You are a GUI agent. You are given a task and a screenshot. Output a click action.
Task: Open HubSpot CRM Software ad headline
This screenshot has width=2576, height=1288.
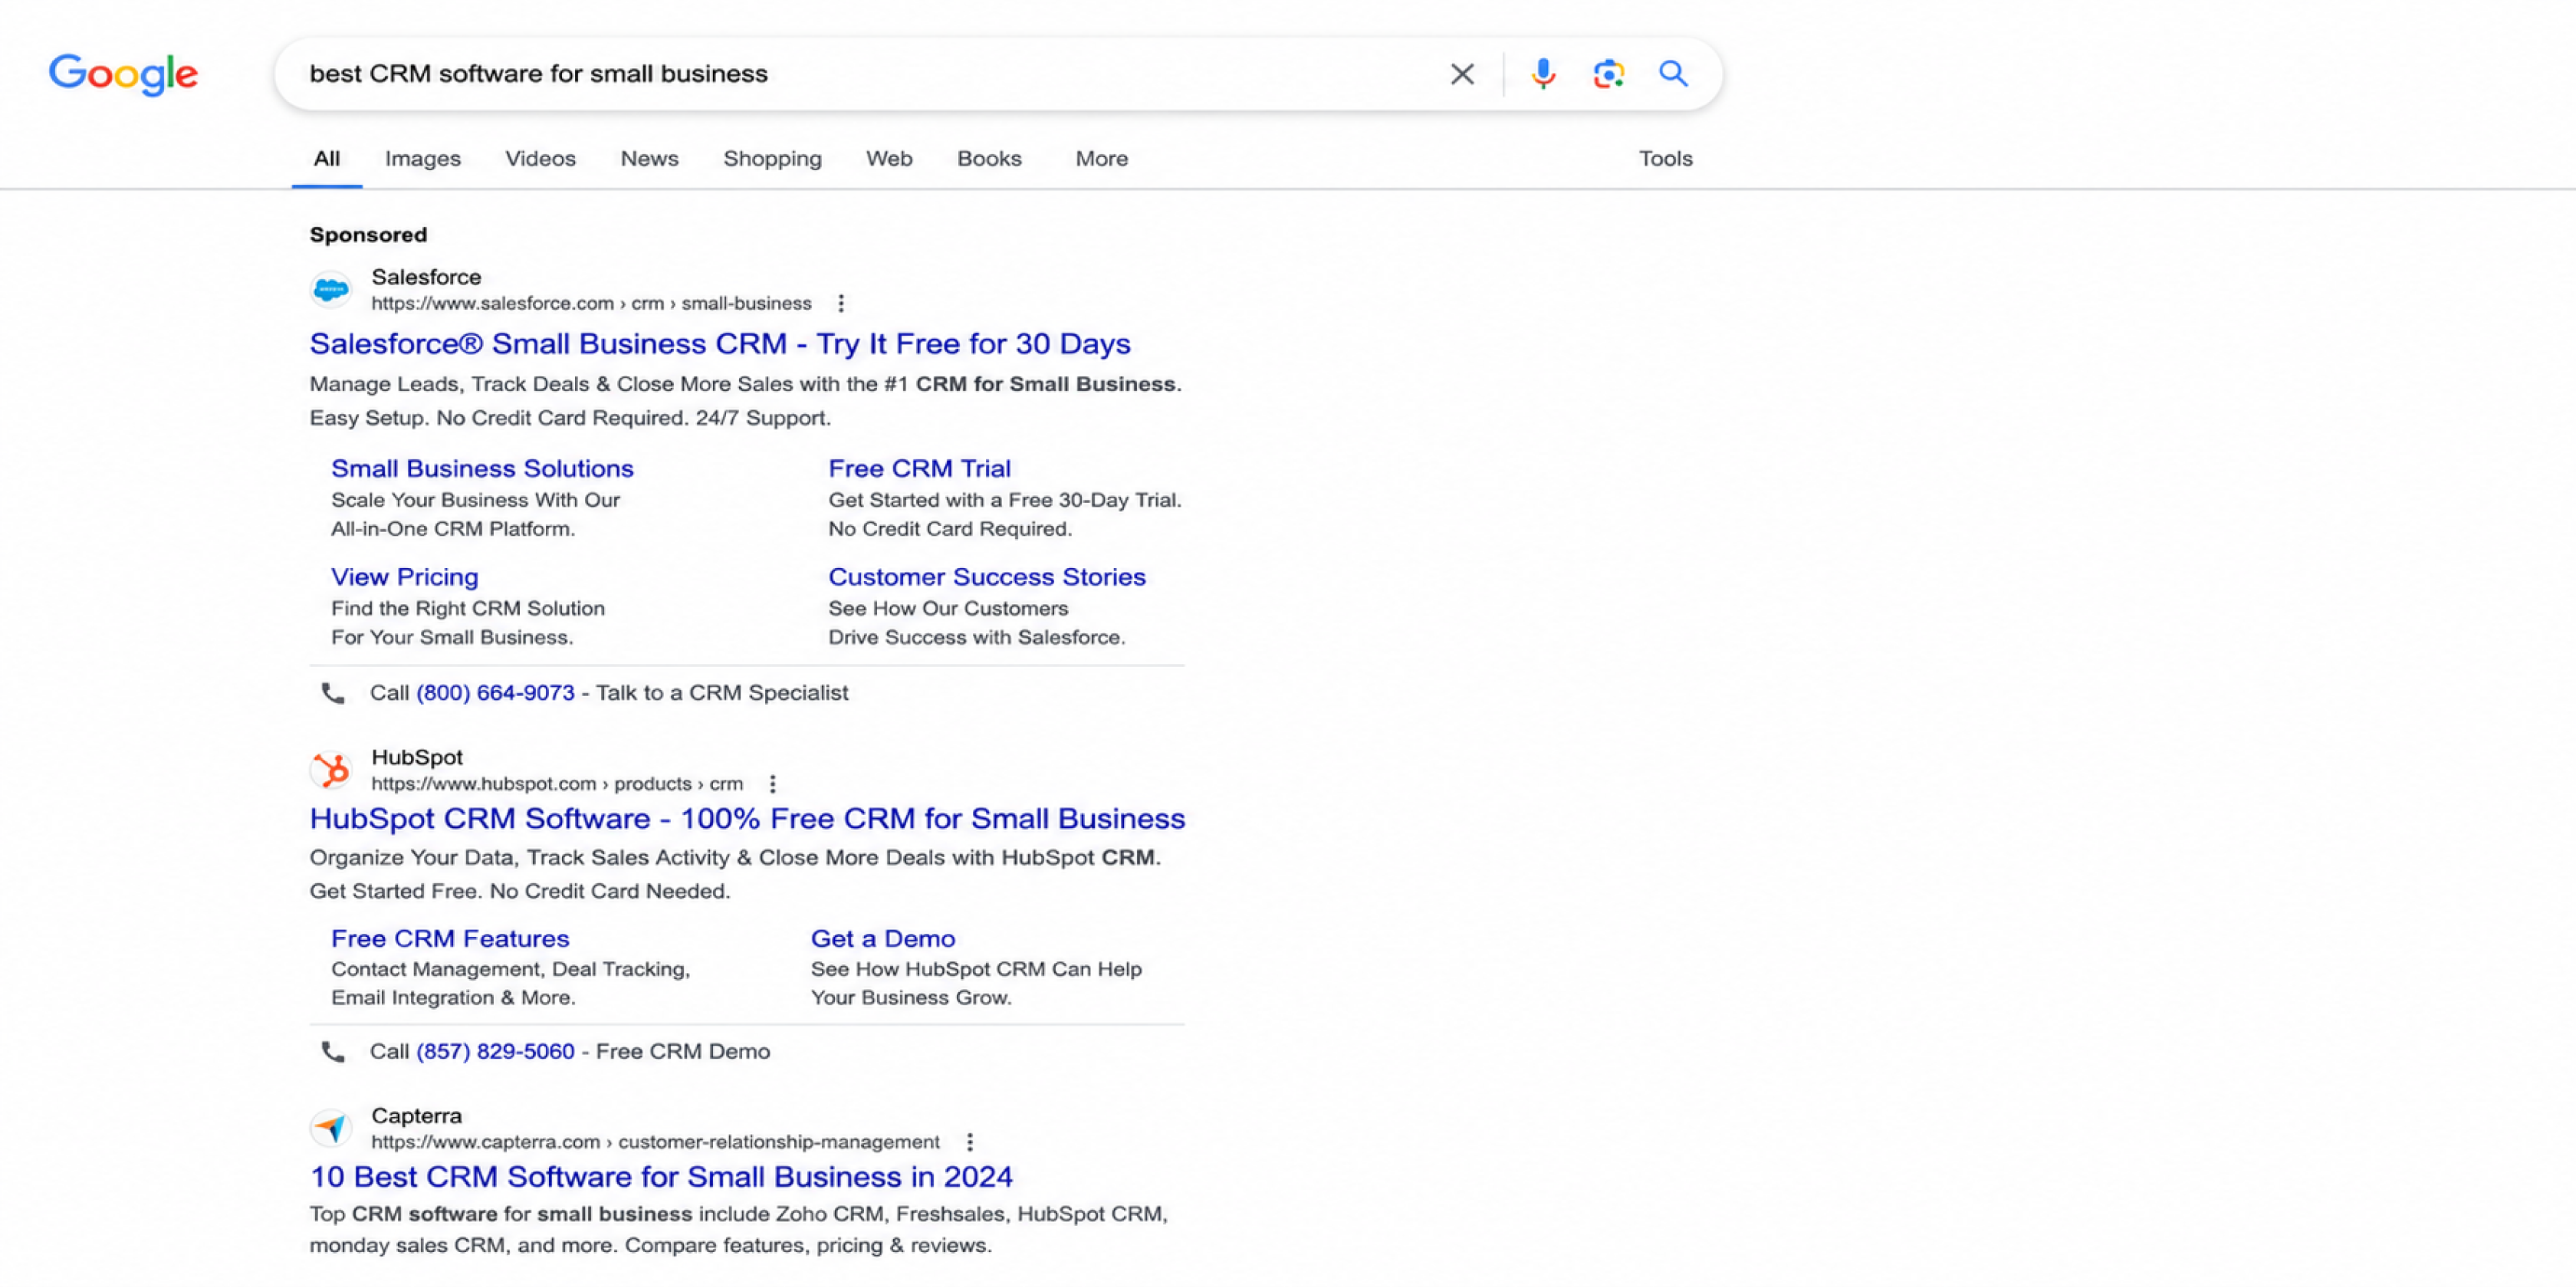point(747,819)
